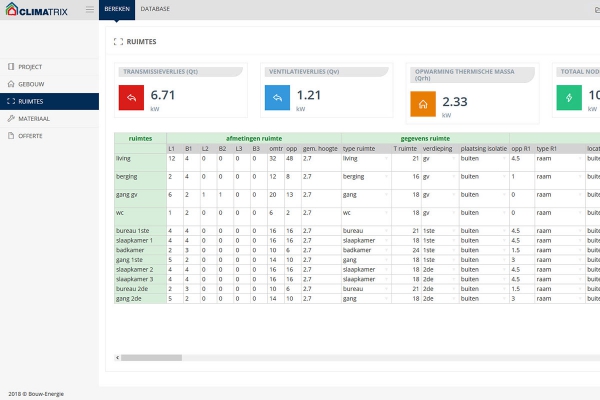Screen dimensions: 600x400
Task: Click the L1 value 12 for living
Action: pyautogui.click(x=172, y=158)
